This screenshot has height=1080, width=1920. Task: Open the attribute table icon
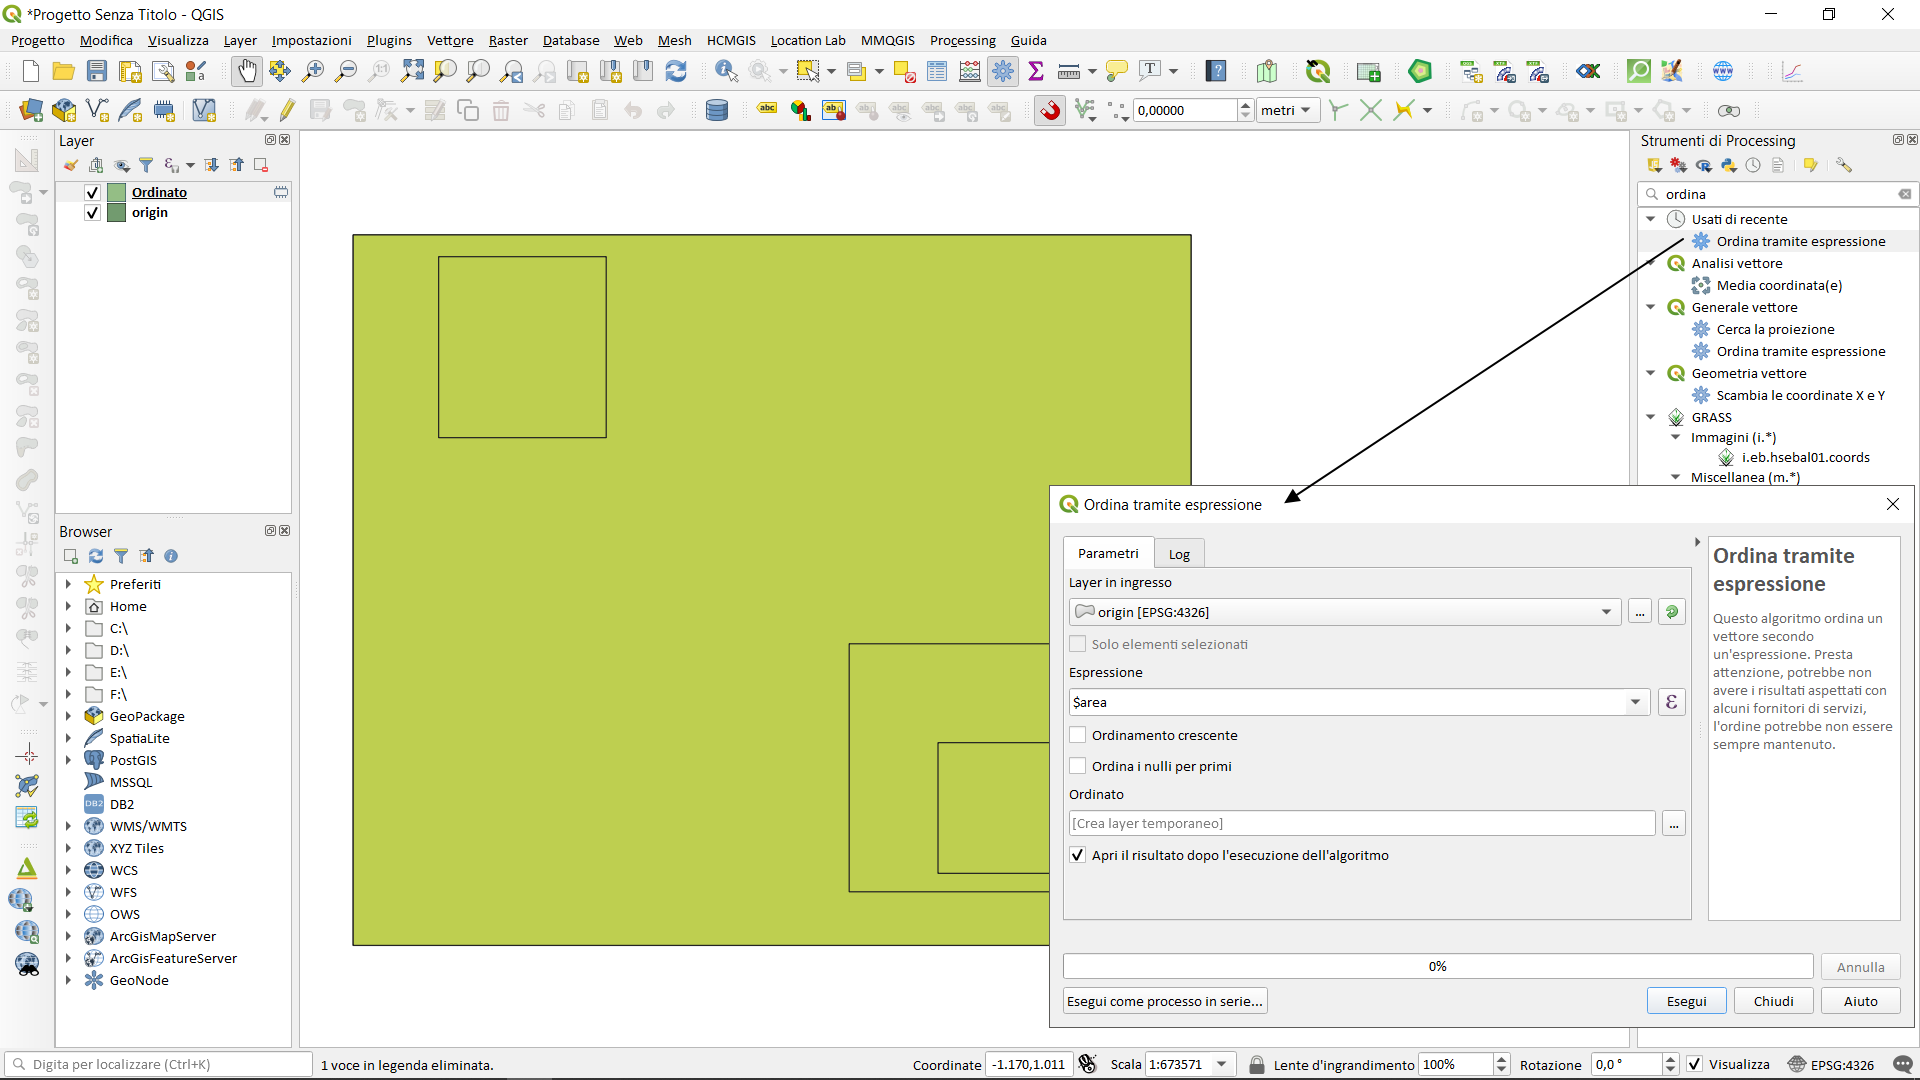(937, 71)
